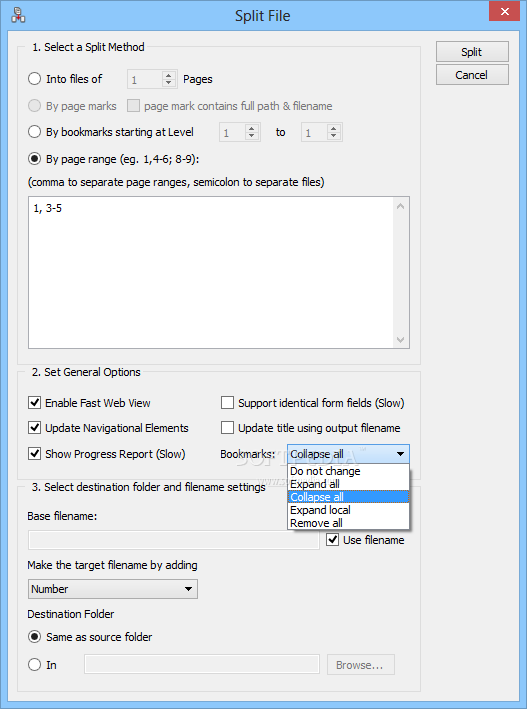
Task: Click the disabled Browse... button
Action: (361, 665)
